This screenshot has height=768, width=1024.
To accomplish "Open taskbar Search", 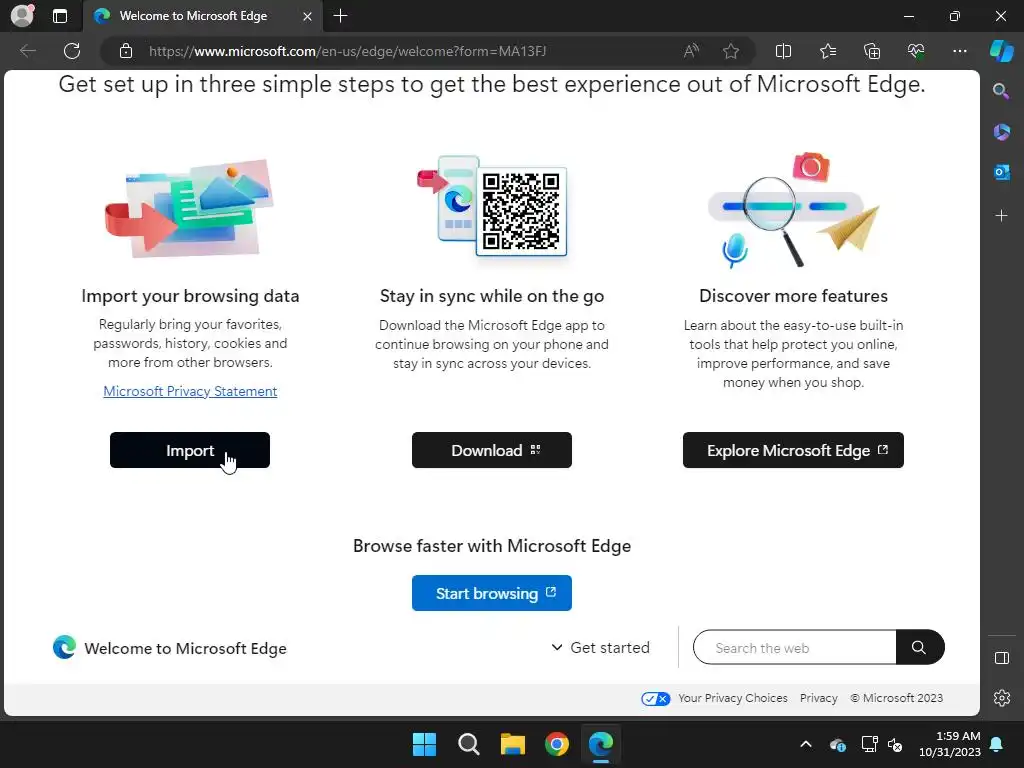I will [468, 744].
